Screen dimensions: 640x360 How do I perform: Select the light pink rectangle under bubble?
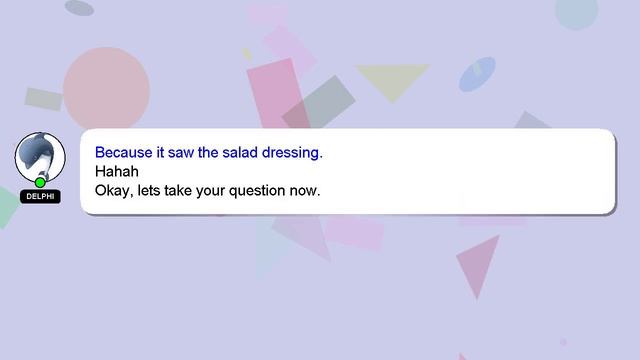(354, 233)
